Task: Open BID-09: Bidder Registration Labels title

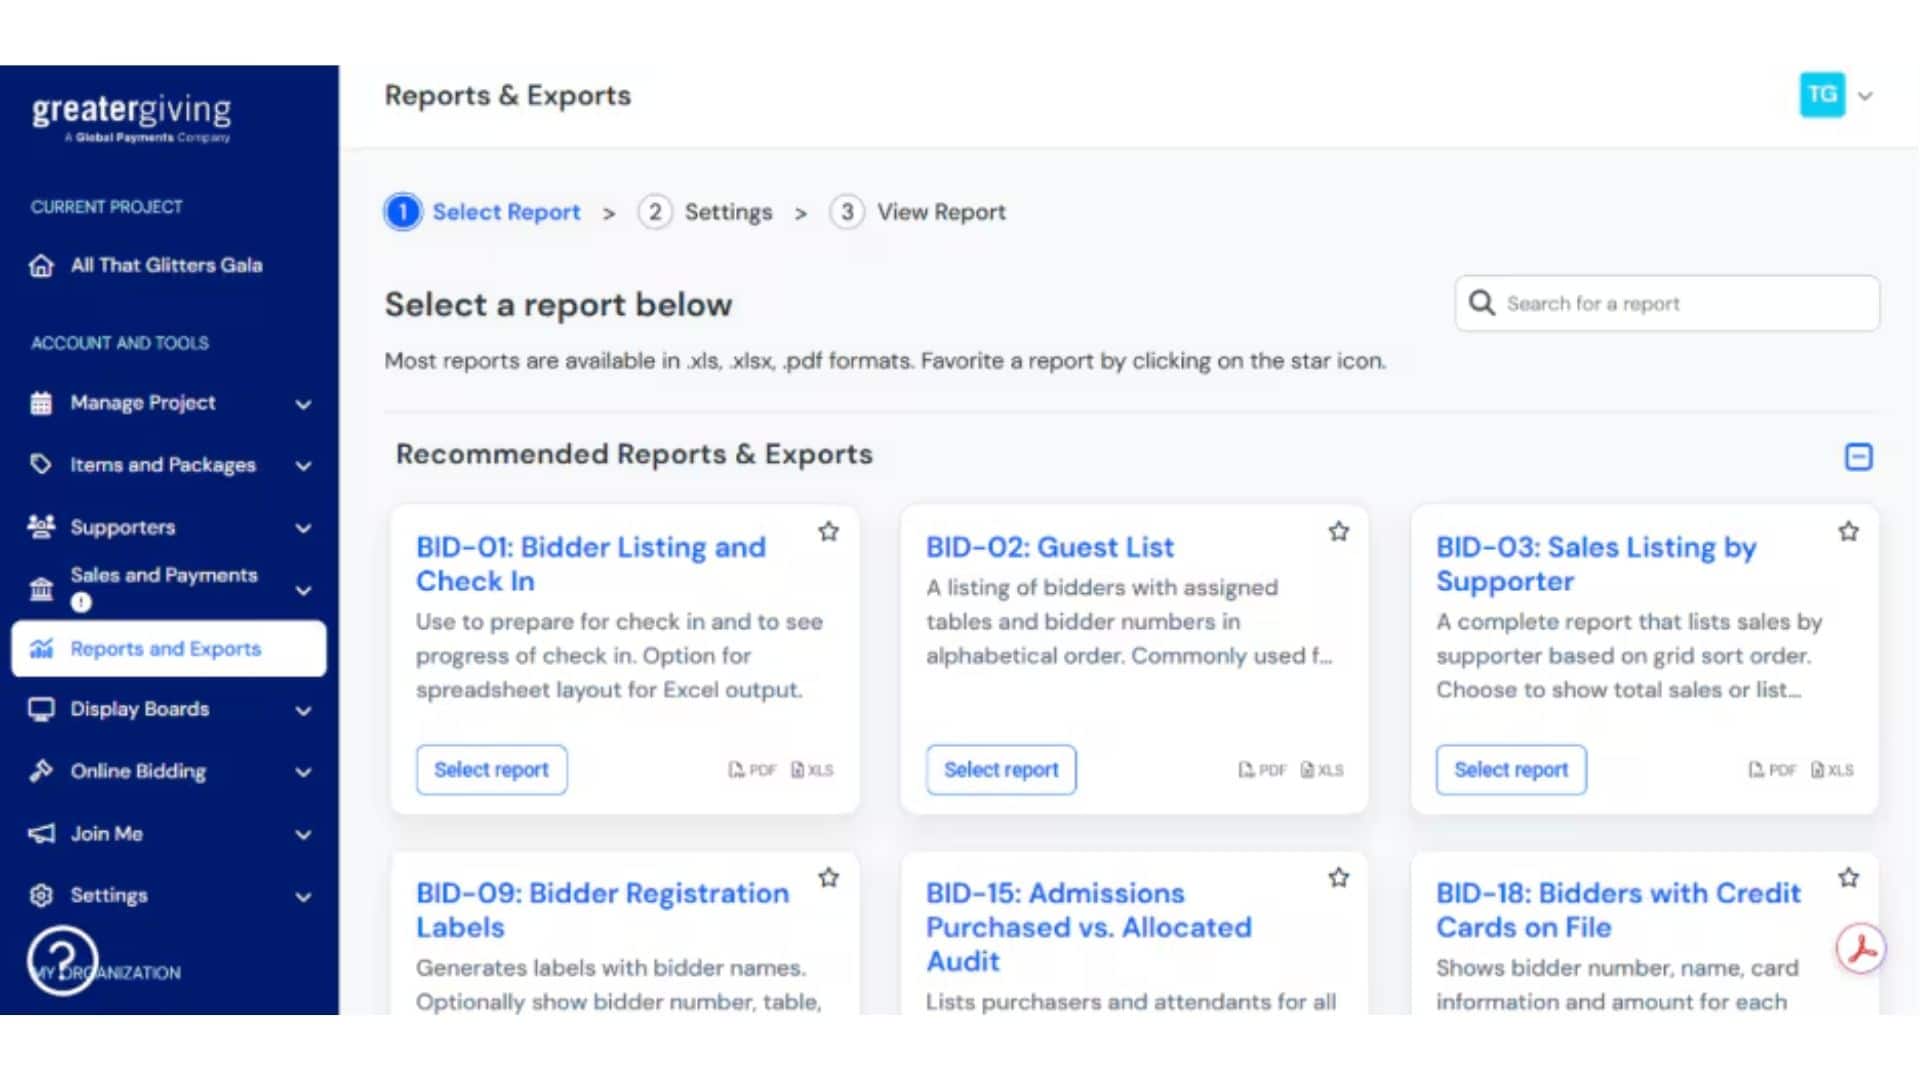Action: tap(602, 910)
